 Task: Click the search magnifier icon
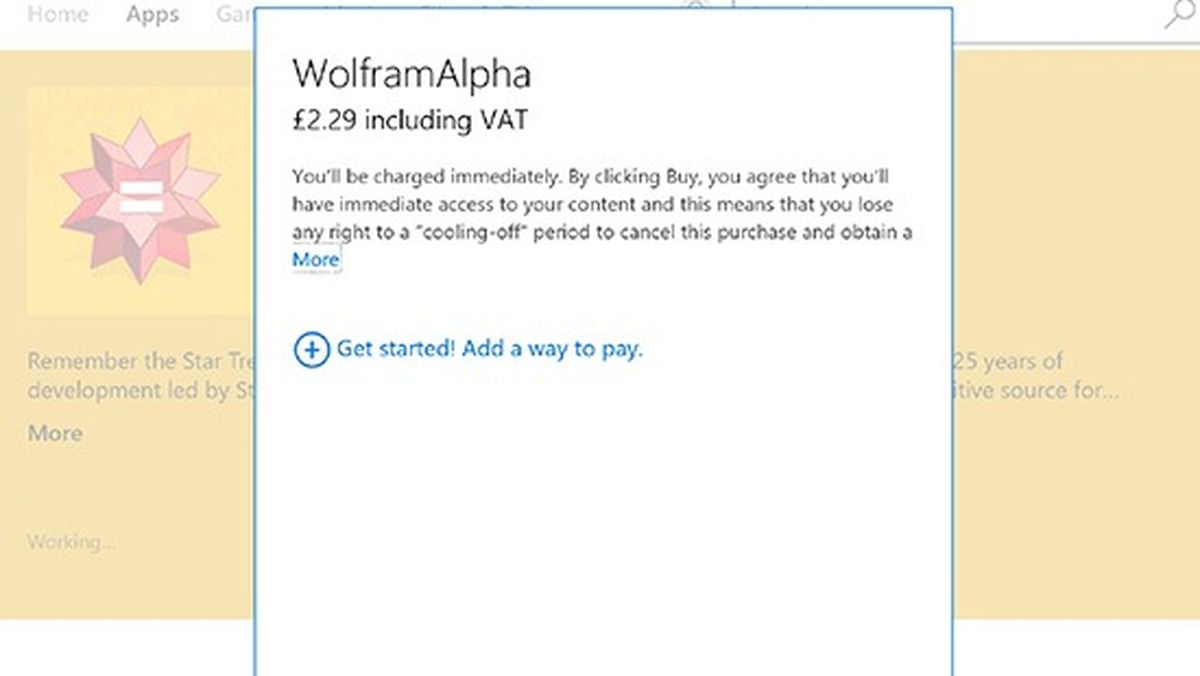[1181, 15]
